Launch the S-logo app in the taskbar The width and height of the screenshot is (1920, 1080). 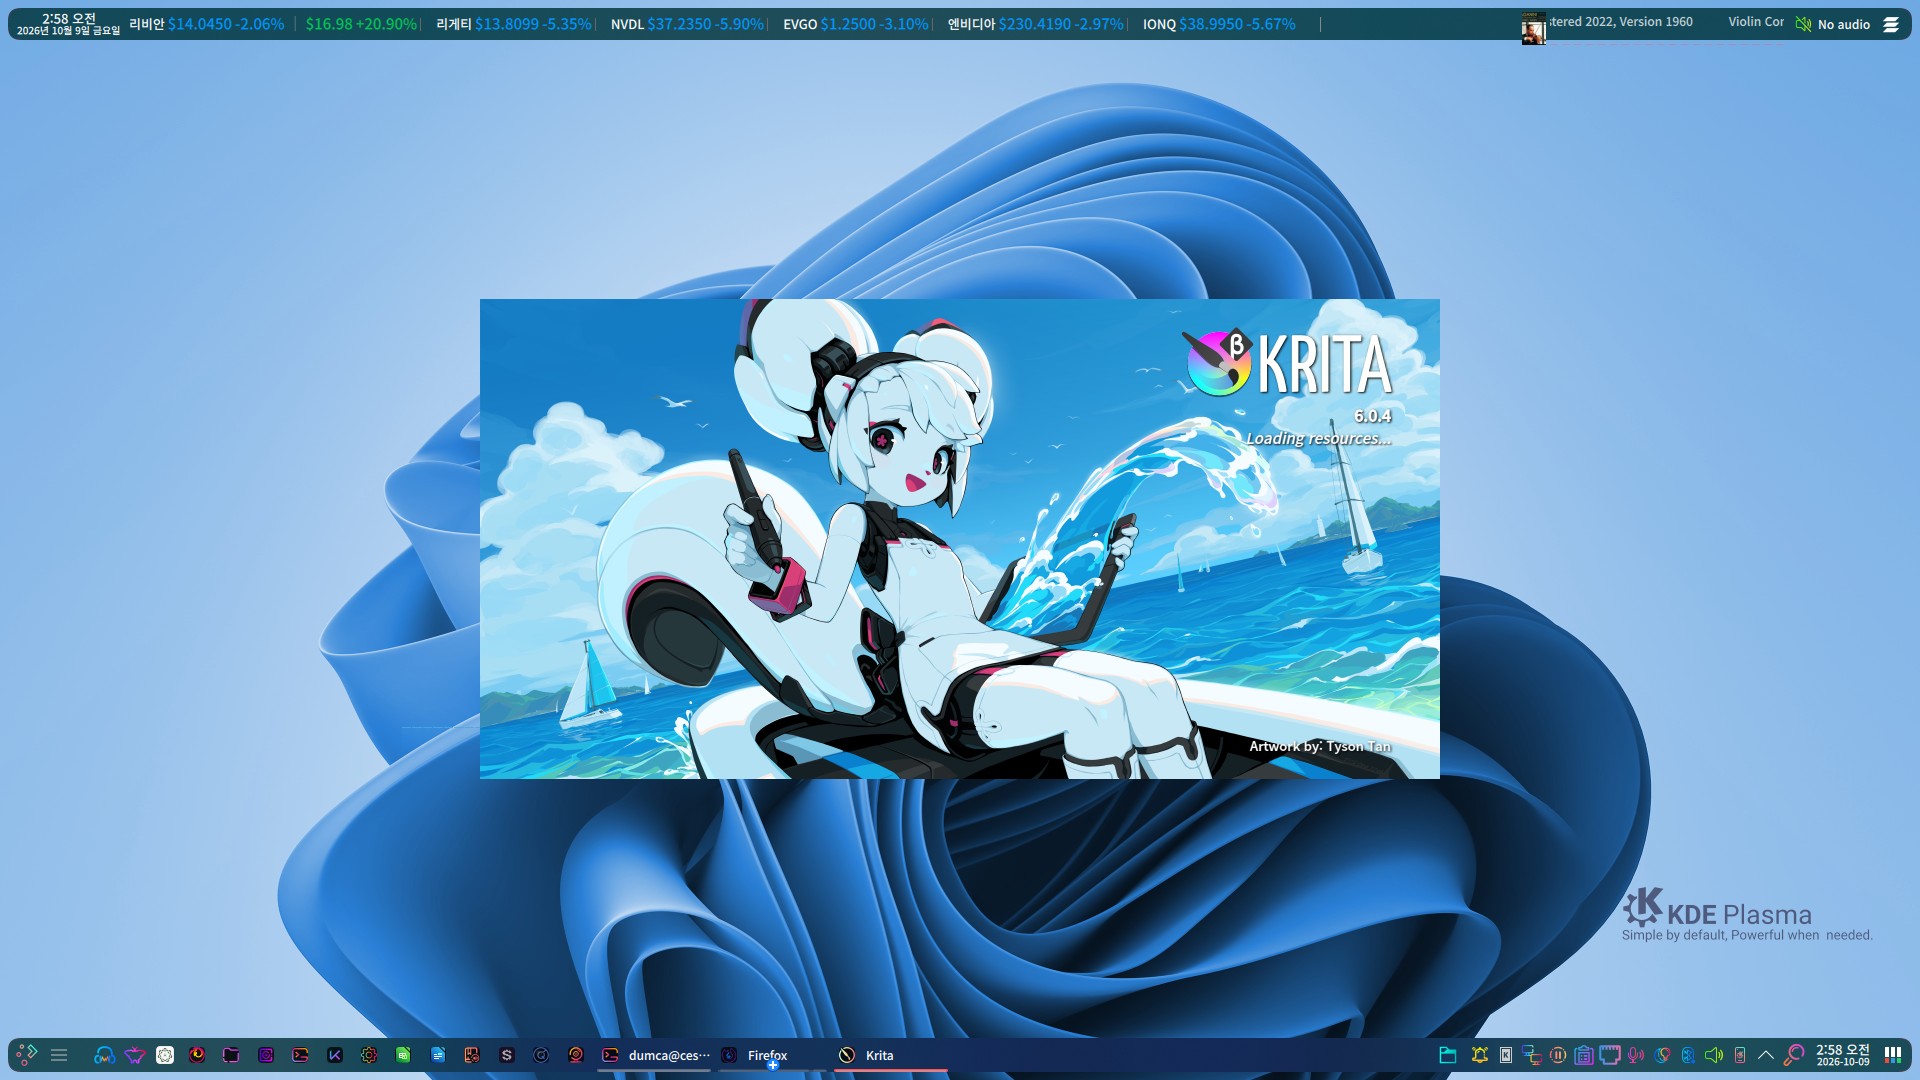506,1055
